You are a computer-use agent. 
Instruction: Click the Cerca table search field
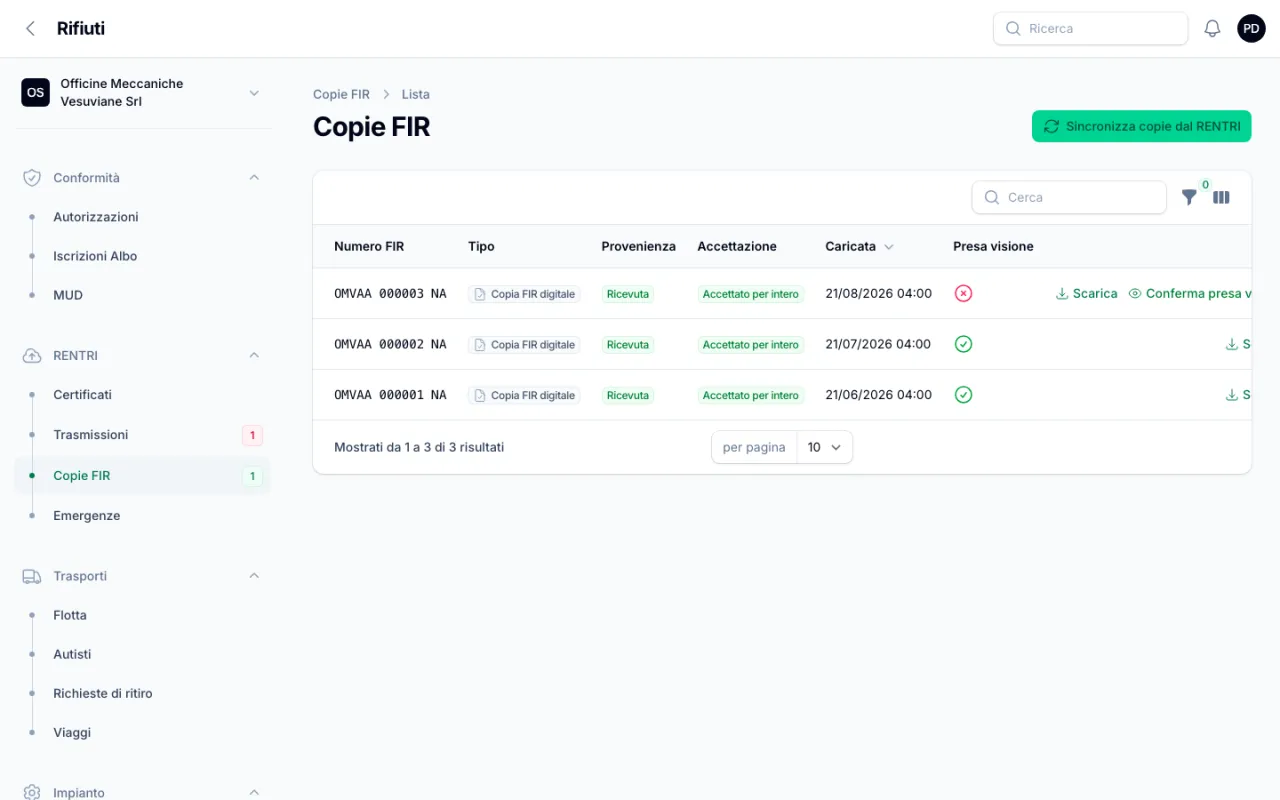[x=1069, y=197]
